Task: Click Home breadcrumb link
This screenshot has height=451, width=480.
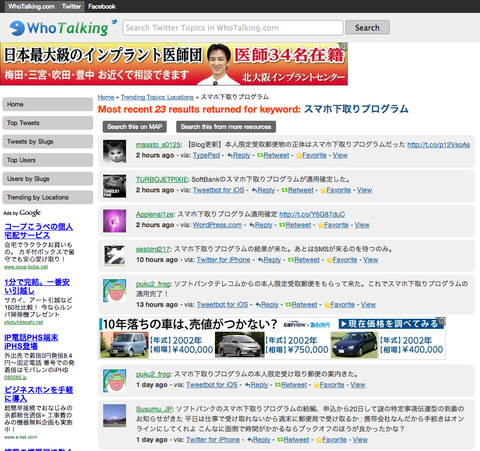Action: (x=106, y=97)
